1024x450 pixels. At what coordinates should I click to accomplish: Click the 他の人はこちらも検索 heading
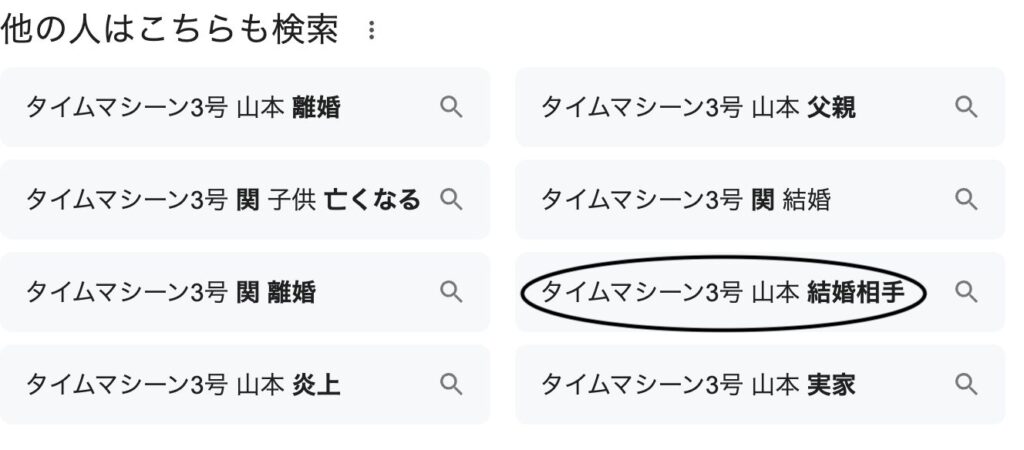pos(170,30)
